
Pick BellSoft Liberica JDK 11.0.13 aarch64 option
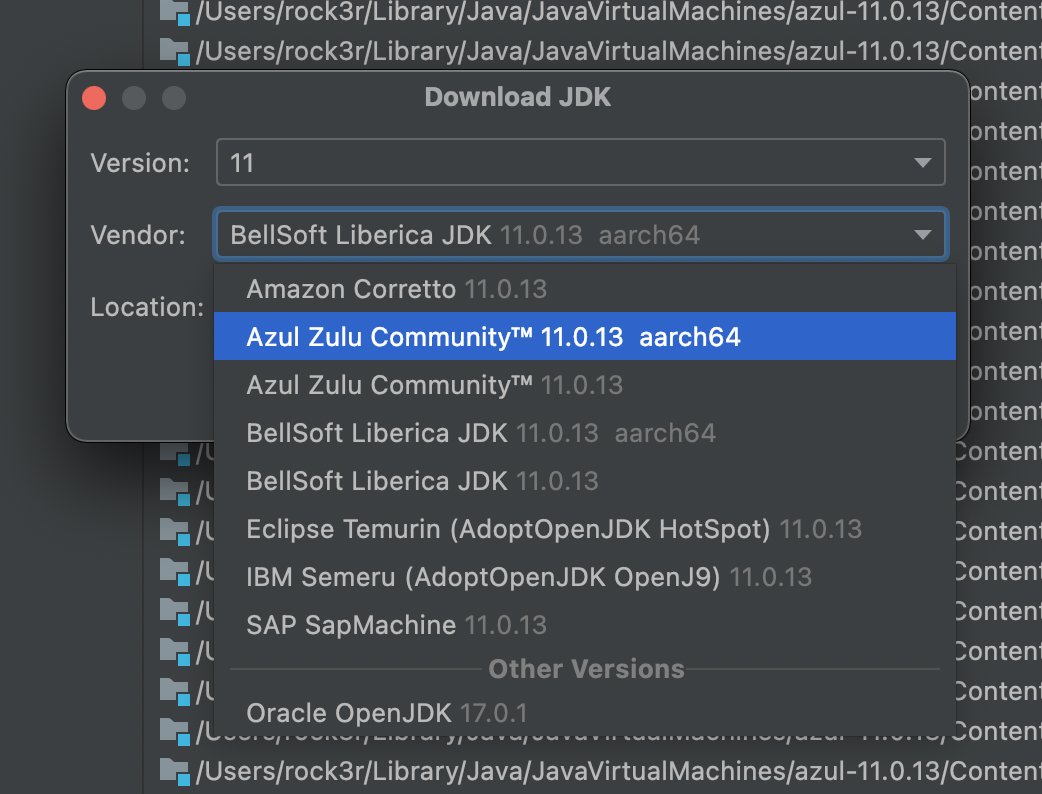585,433
